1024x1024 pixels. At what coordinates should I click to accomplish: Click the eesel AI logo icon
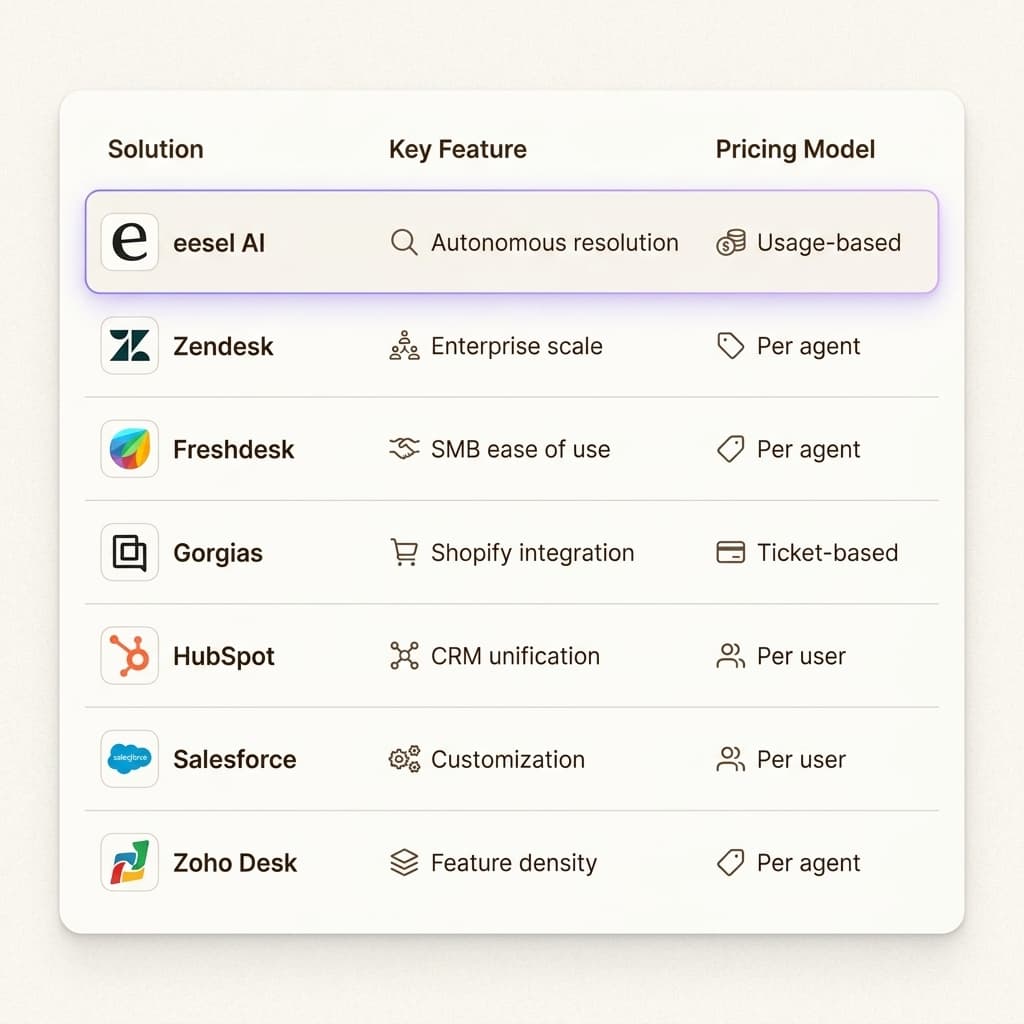coord(129,242)
